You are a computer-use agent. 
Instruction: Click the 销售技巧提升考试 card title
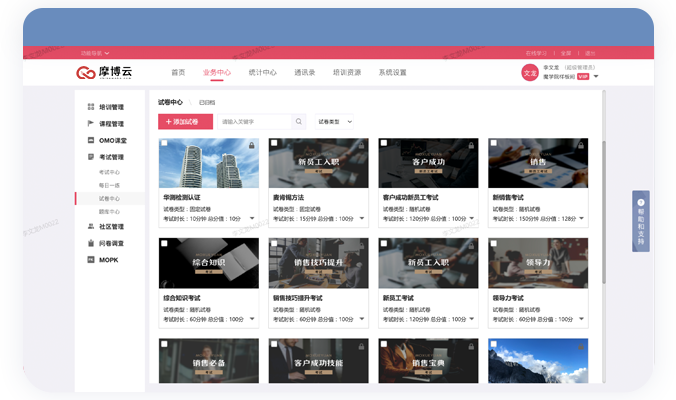297,298
